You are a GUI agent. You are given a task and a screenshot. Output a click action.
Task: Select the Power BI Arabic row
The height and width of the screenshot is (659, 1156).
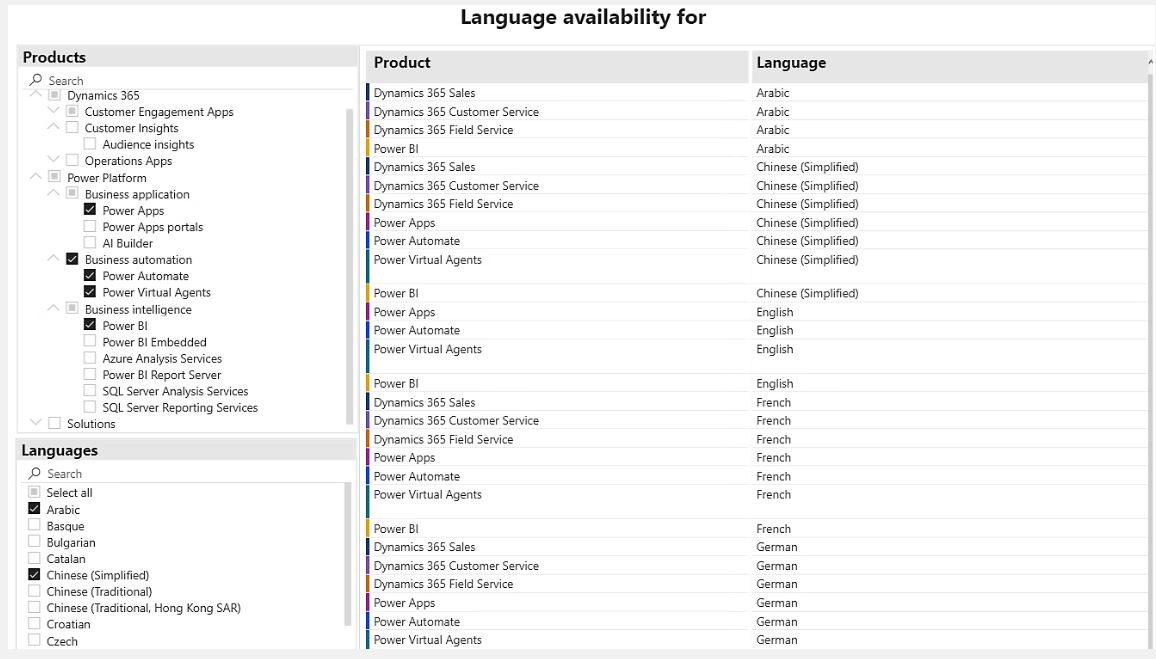point(757,148)
